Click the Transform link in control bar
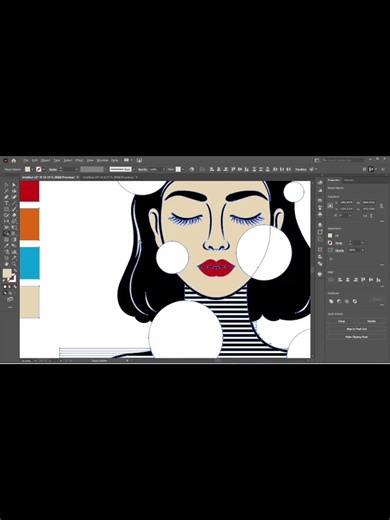 click(301, 169)
